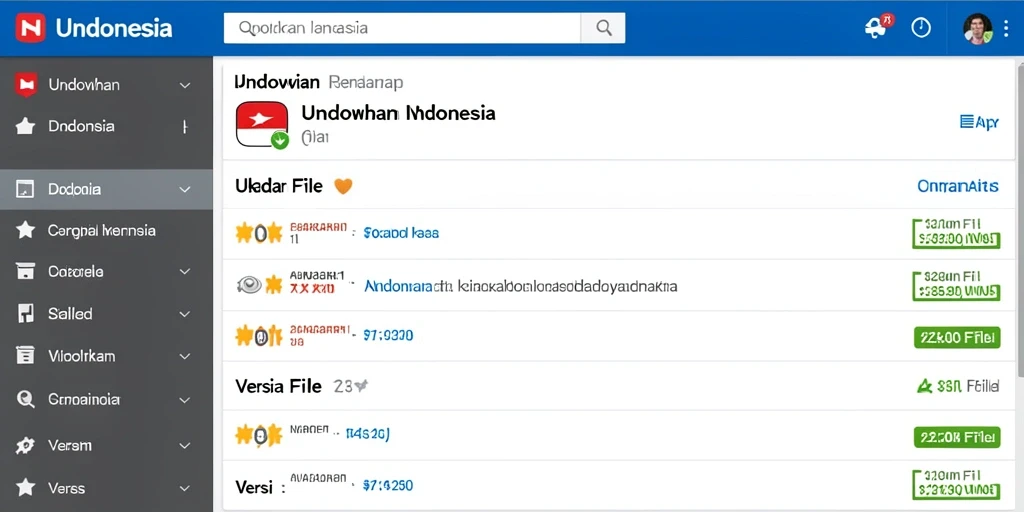This screenshot has height=512, width=1024.
Task: Click the list icon beside Vilootrkam
Action: click(25, 356)
